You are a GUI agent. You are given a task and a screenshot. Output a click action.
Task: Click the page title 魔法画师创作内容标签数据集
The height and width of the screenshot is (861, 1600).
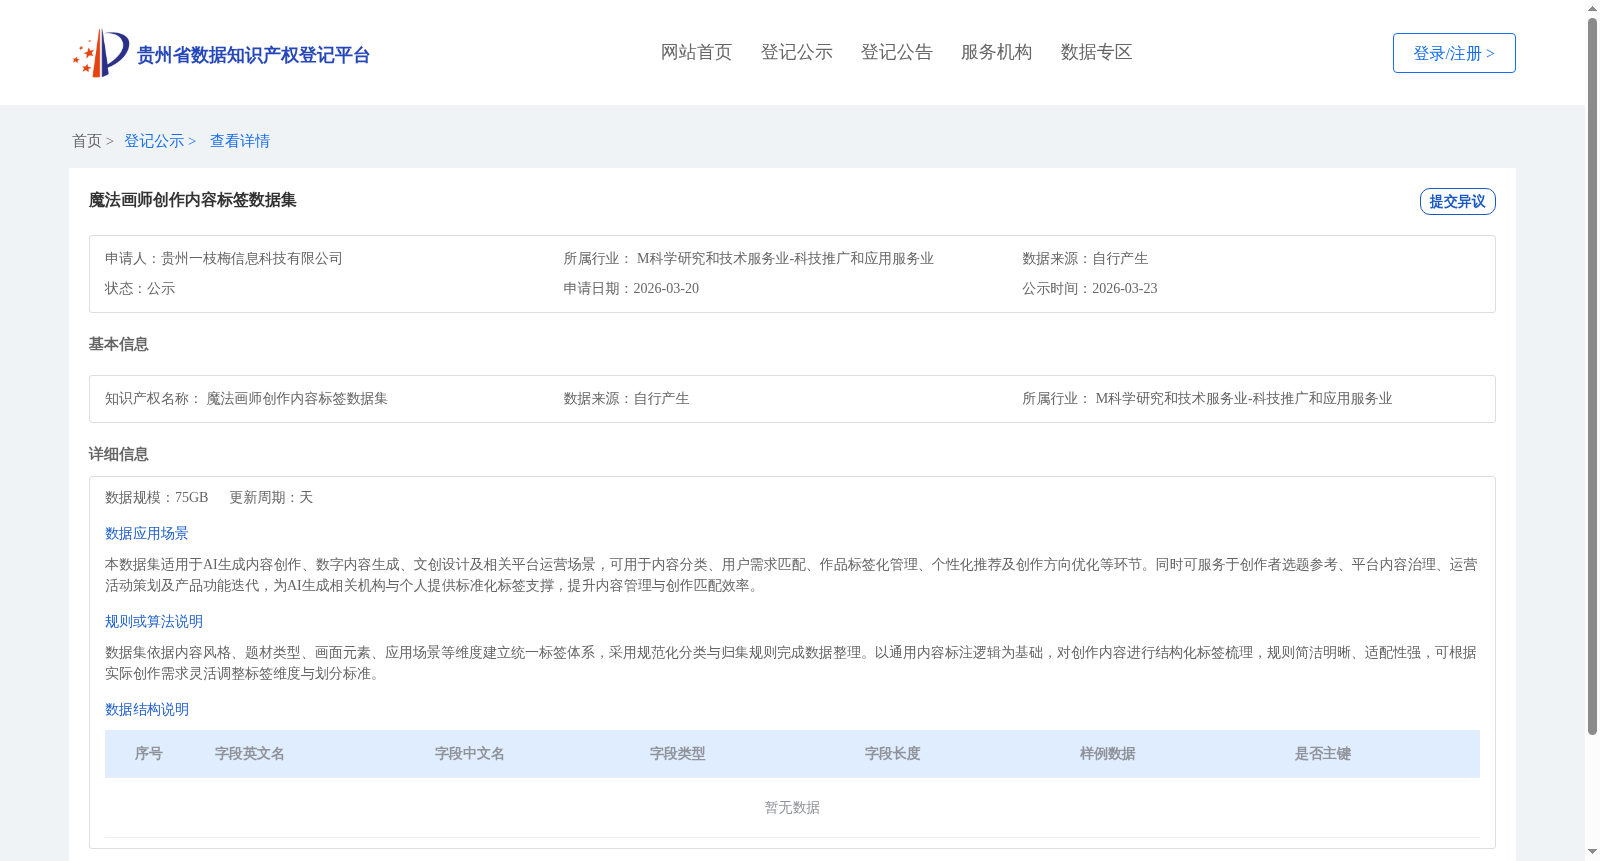pyautogui.click(x=192, y=200)
